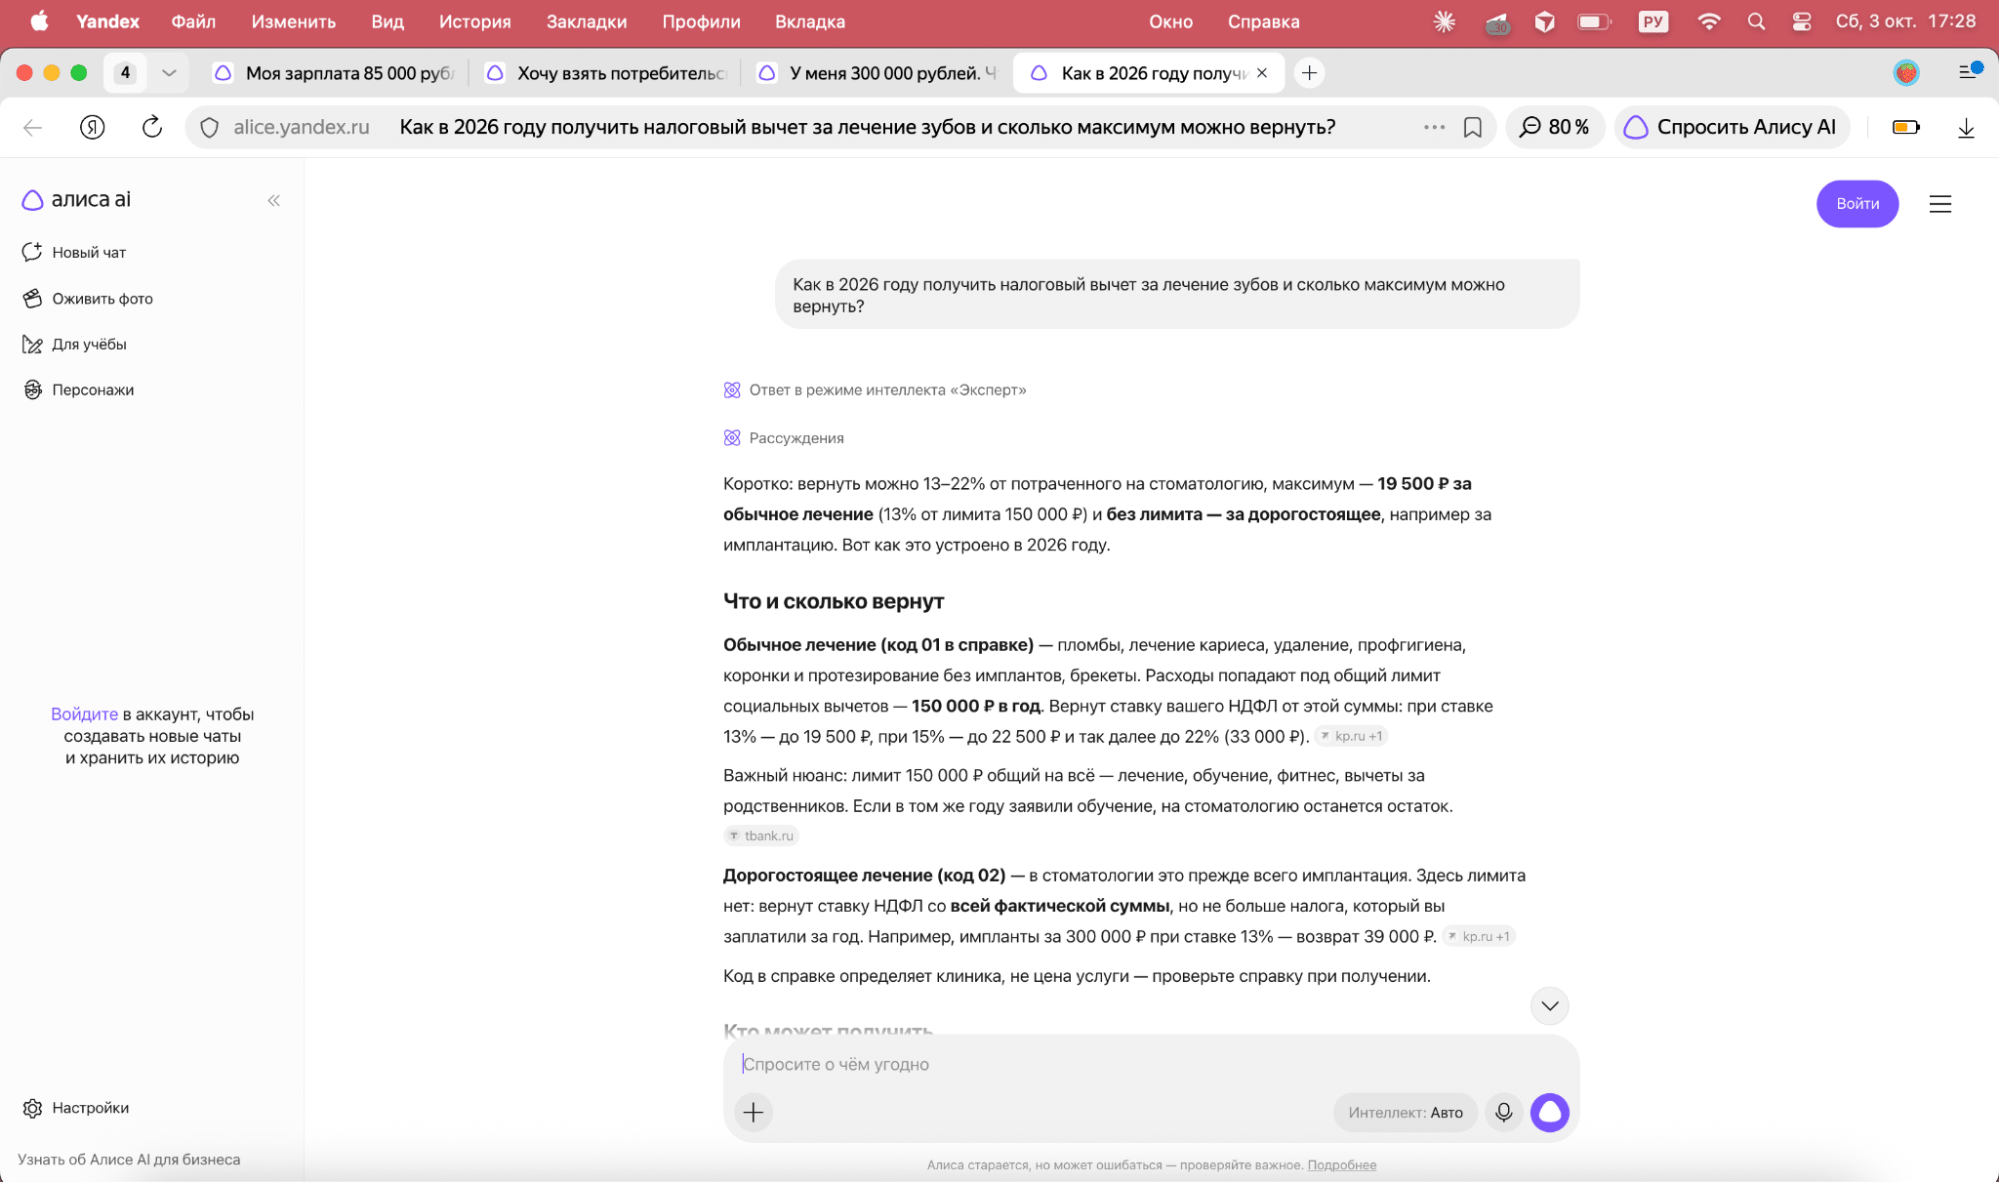Go back with the browser back arrow
The height and width of the screenshot is (1183, 1999).
[x=33, y=127]
